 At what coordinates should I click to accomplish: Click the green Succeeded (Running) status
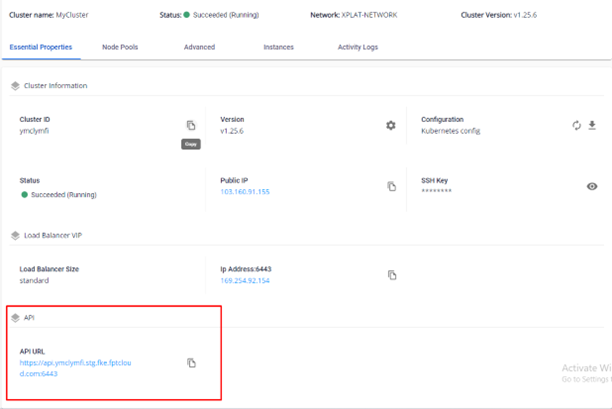click(x=62, y=194)
